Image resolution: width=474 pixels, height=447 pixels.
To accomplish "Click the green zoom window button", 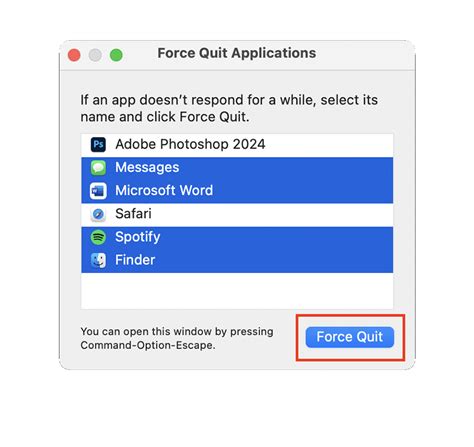I will (x=116, y=55).
